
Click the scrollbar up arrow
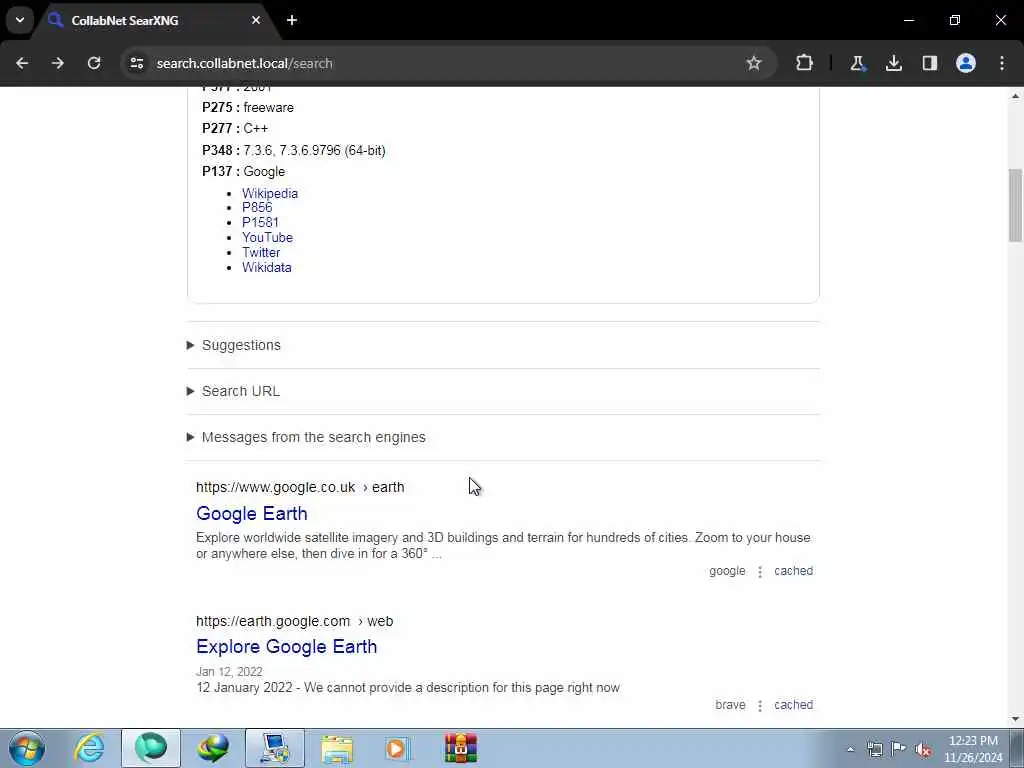(1015, 96)
